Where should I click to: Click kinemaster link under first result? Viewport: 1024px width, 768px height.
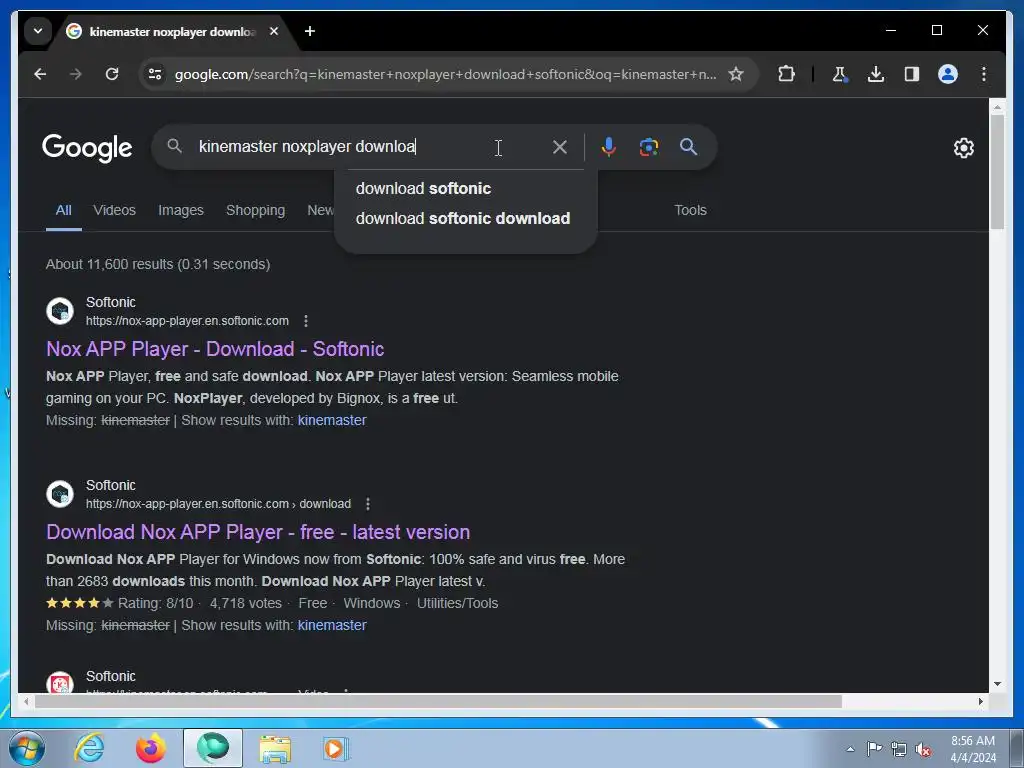click(332, 421)
